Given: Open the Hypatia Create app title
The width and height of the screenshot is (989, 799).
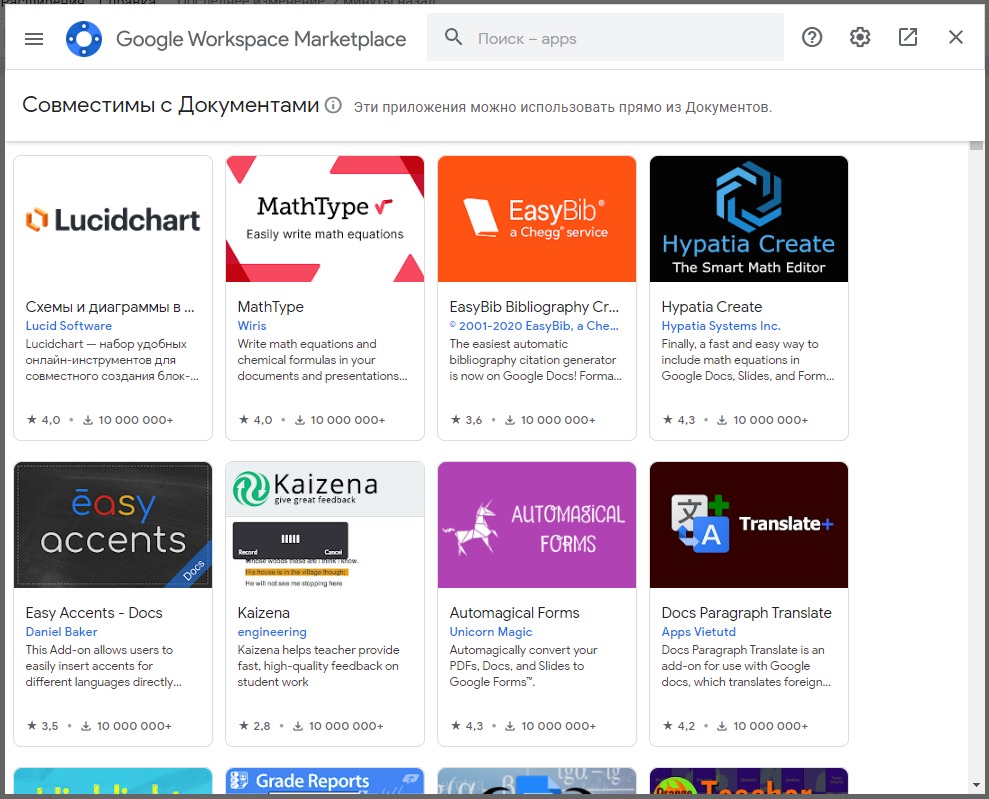Looking at the screenshot, I should click(711, 307).
